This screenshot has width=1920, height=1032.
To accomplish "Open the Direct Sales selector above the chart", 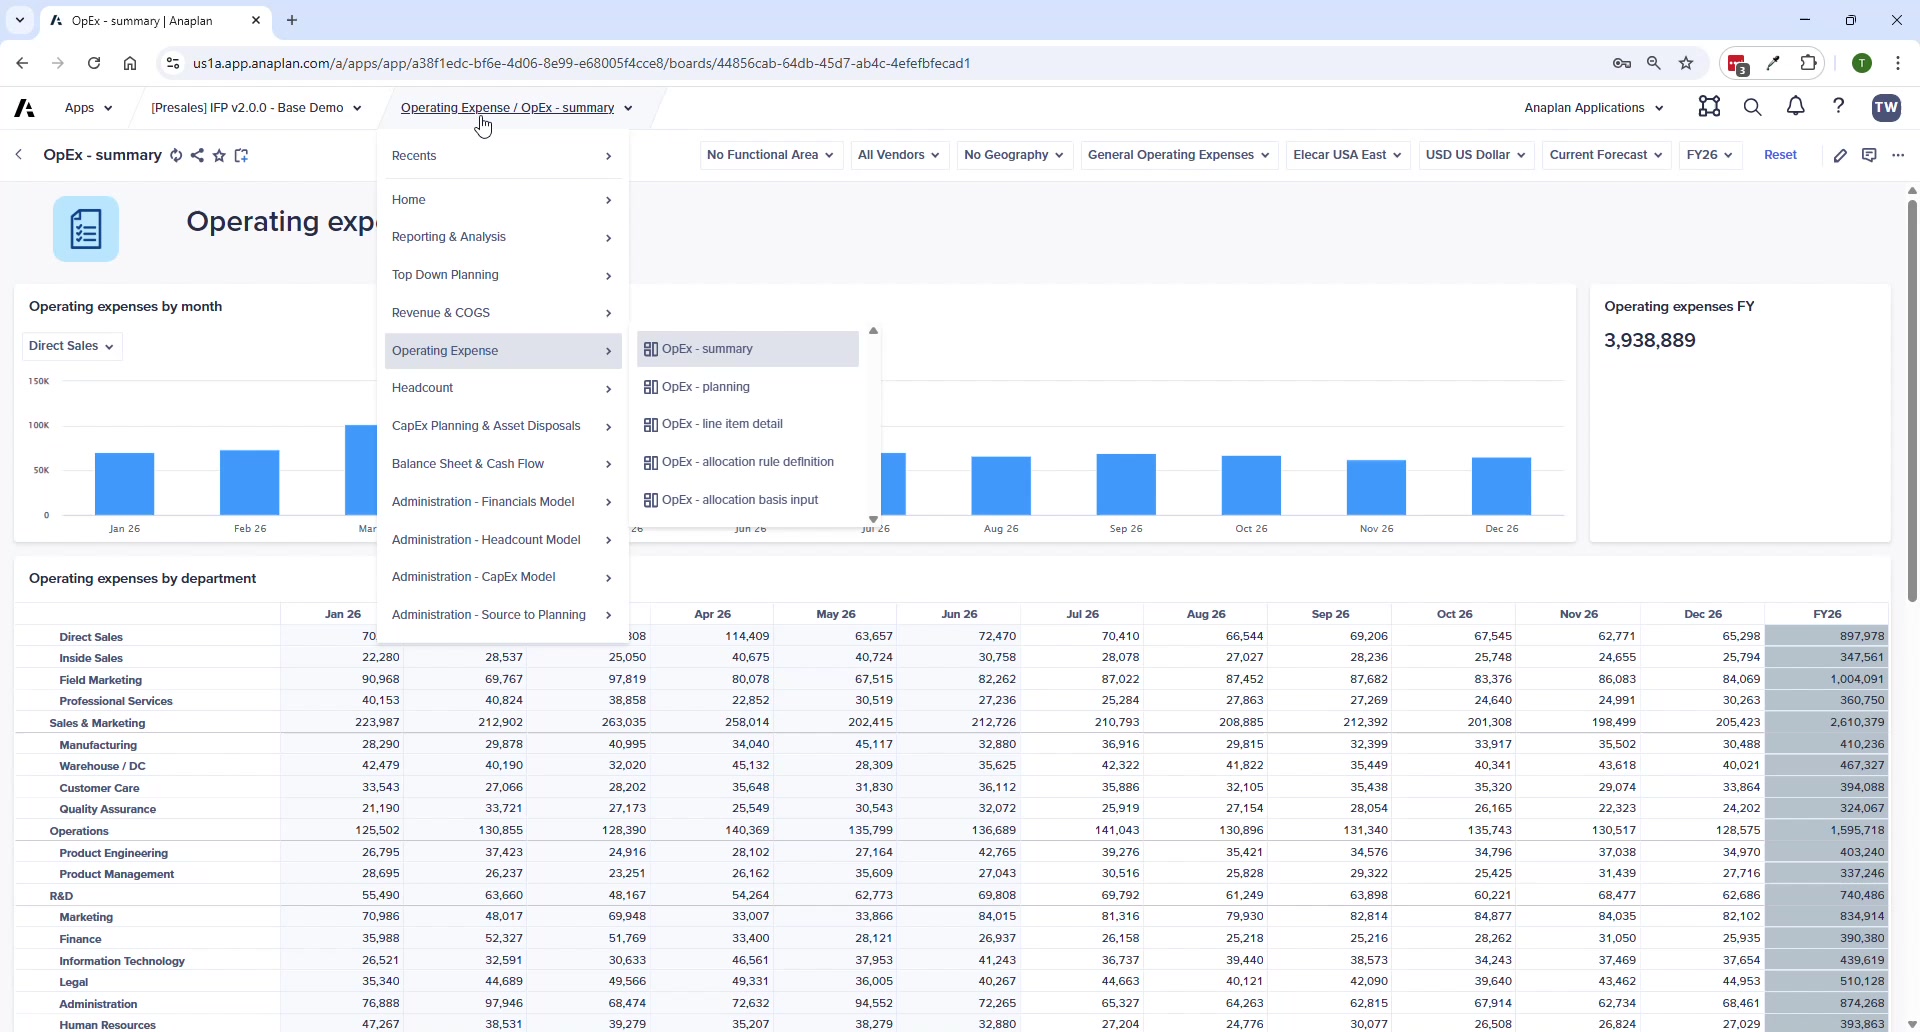I will click(70, 345).
